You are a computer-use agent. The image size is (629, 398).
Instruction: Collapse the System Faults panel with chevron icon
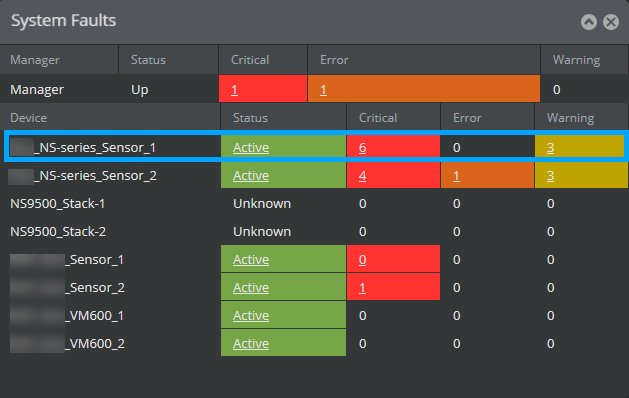click(x=588, y=22)
